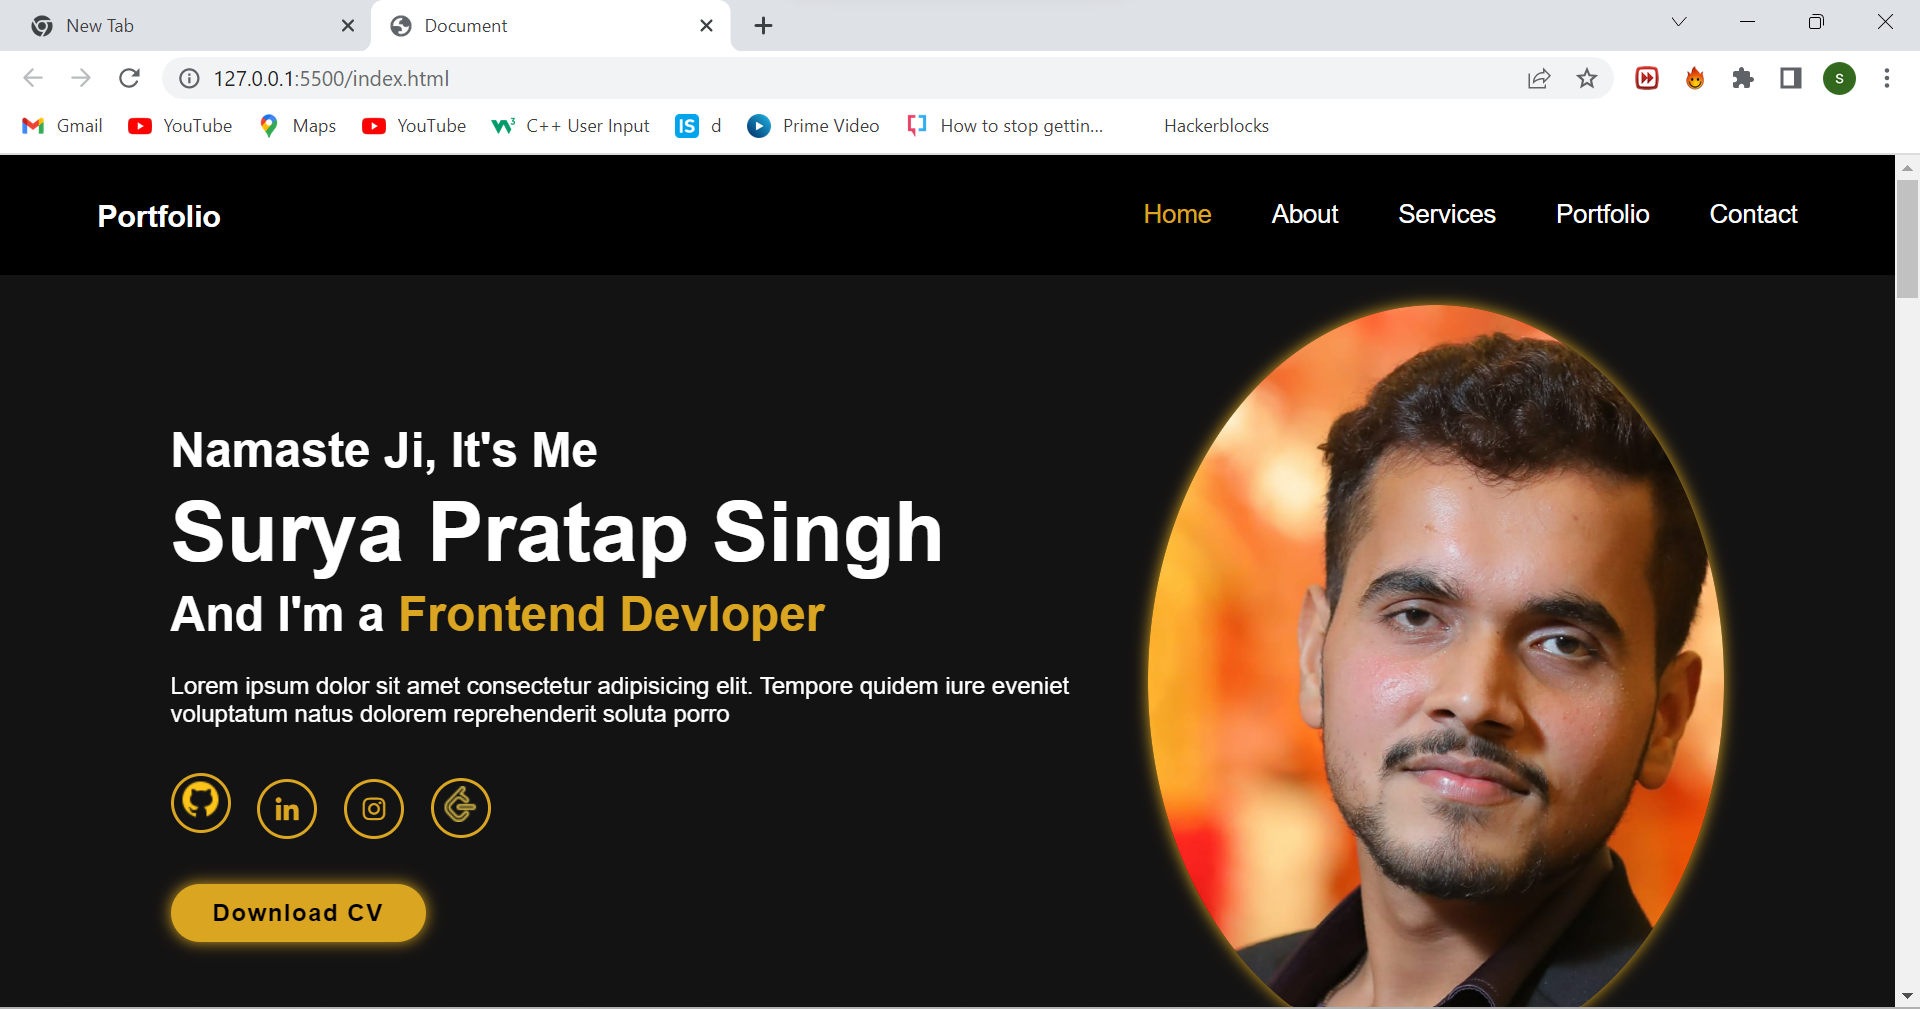Click the Download CV button

(x=298, y=913)
